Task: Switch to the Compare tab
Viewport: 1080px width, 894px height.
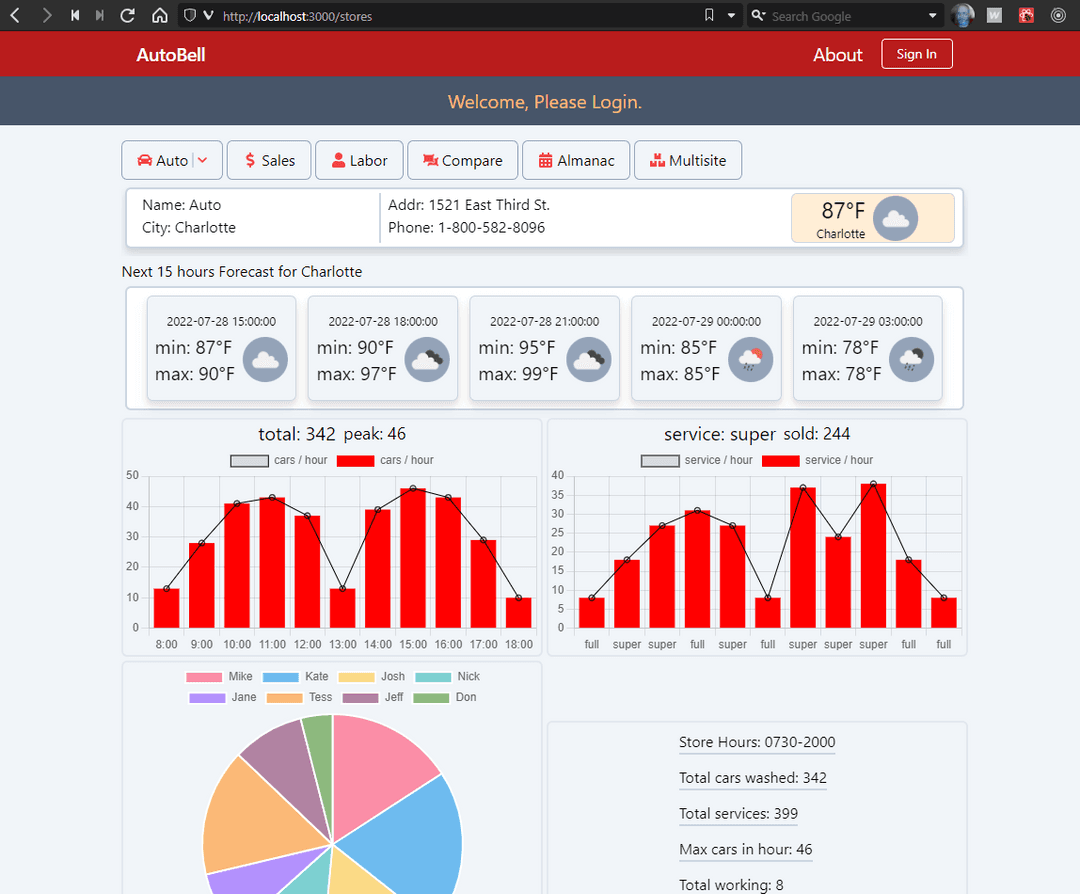Action: tap(463, 160)
